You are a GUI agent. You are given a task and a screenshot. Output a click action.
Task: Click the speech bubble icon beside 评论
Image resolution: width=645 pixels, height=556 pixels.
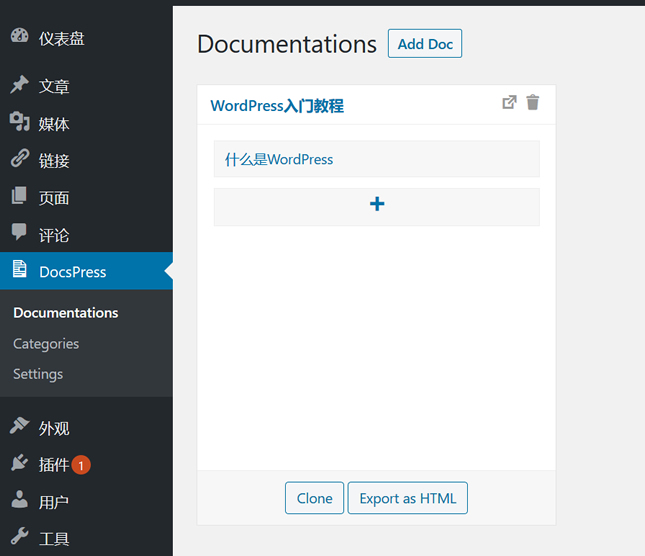19,232
